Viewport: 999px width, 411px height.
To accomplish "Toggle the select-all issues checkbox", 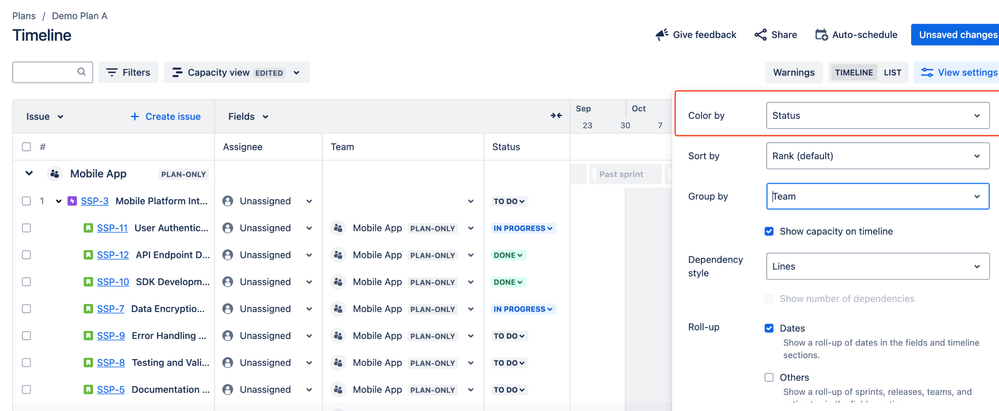I will pos(26,147).
